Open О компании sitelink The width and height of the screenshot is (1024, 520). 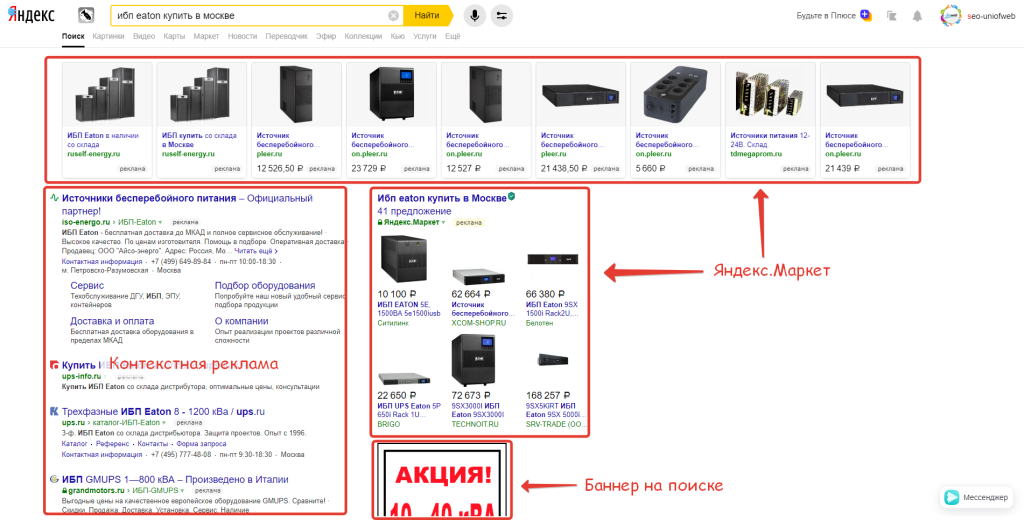[242, 321]
